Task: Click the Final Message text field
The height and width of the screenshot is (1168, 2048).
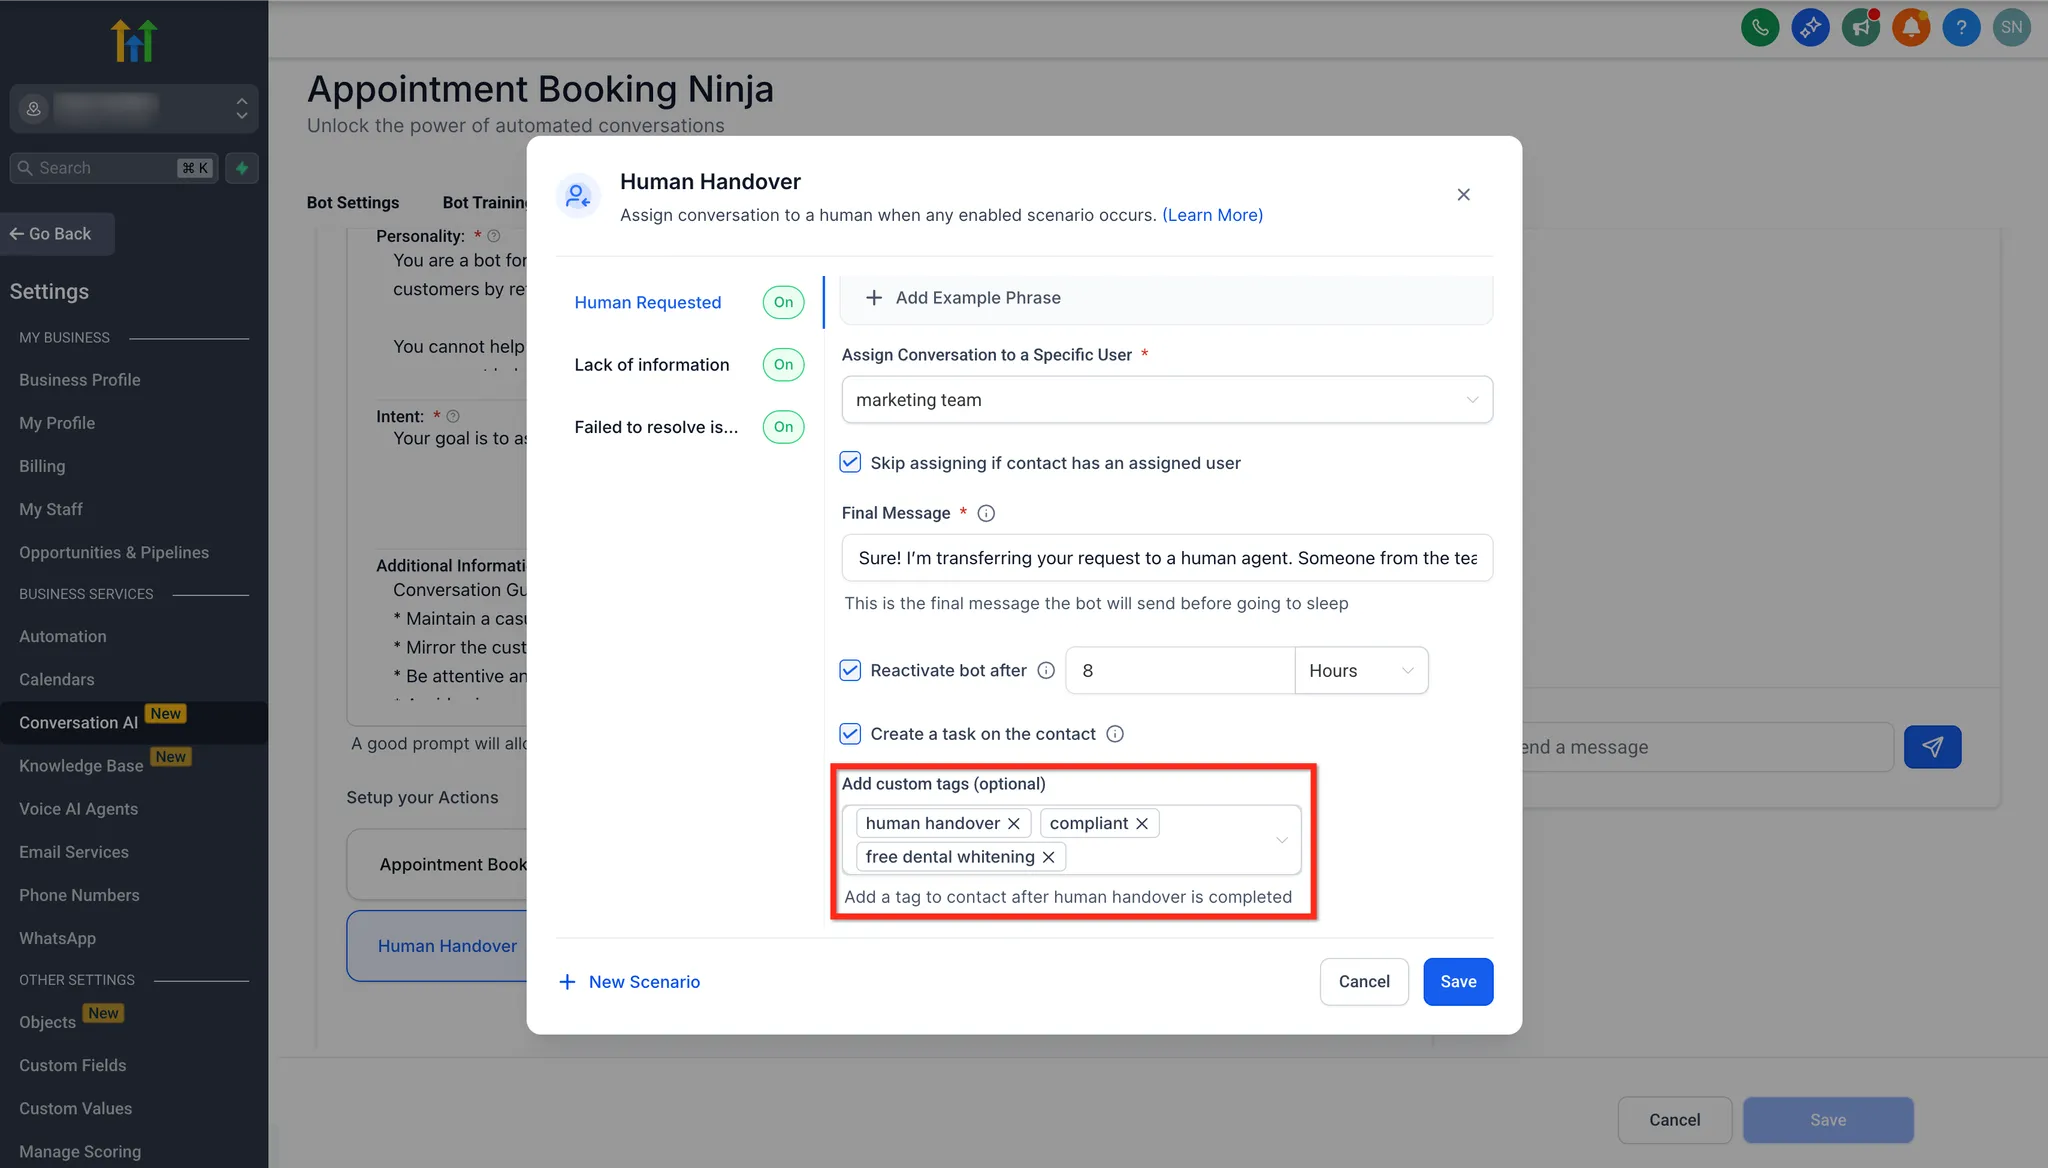Action: 1166,558
